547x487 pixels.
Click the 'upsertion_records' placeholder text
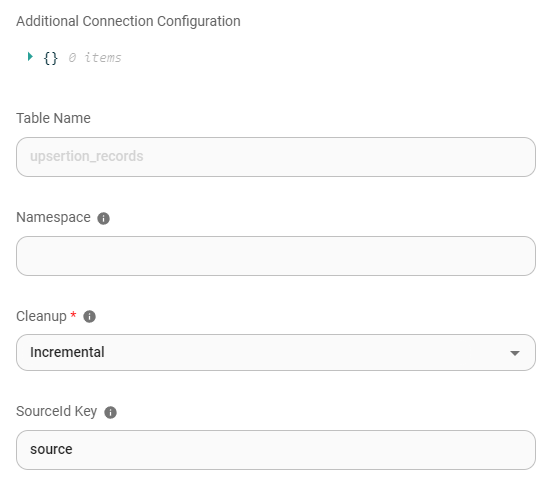tap(87, 156)
